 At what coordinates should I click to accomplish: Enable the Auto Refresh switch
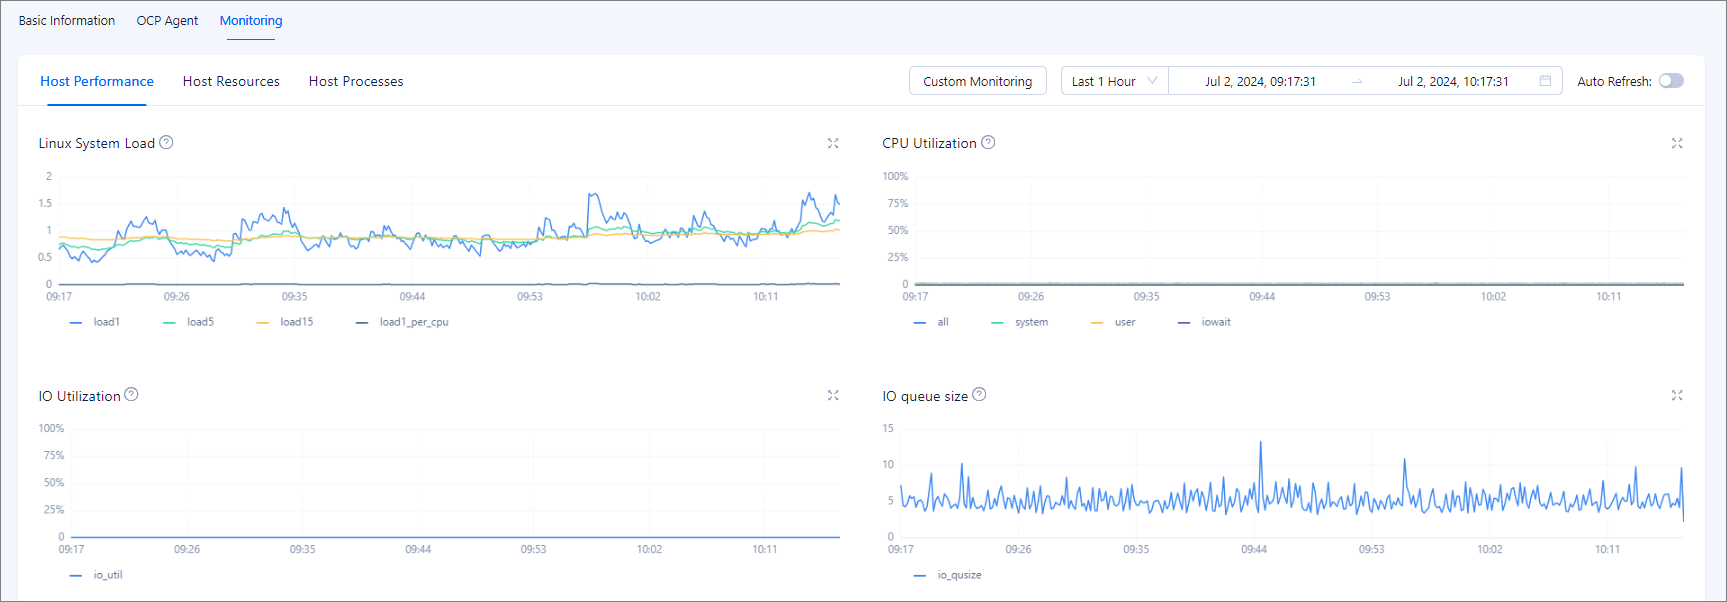click(1671, 81)
